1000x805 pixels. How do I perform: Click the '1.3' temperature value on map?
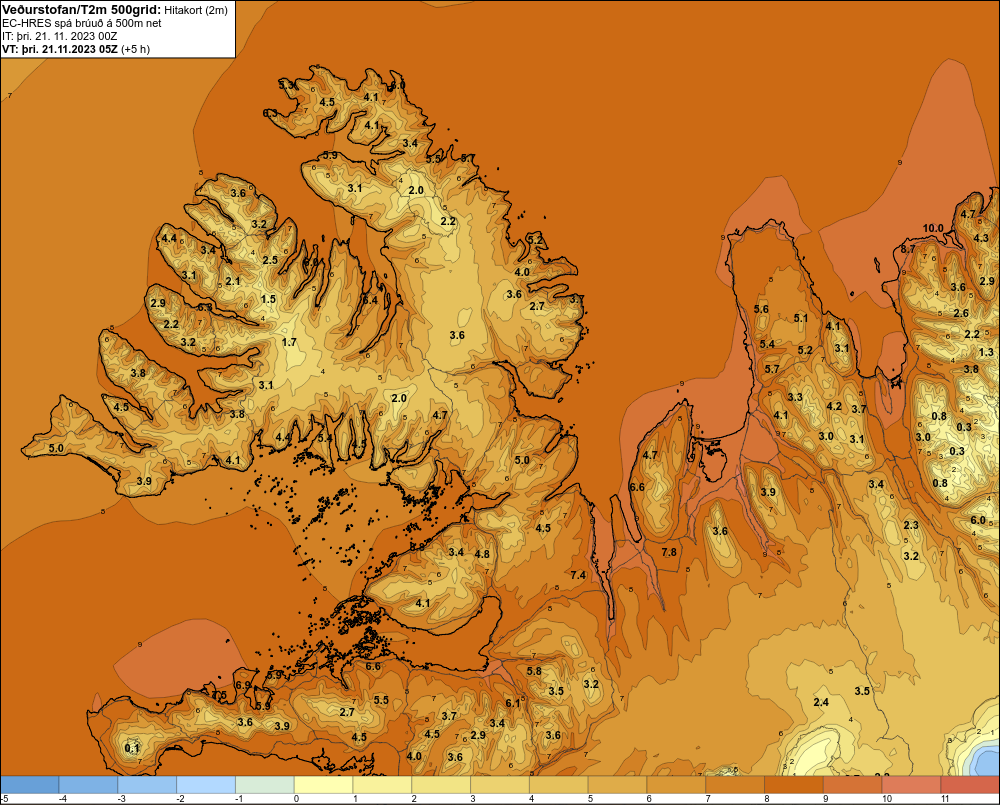[986, 351]
